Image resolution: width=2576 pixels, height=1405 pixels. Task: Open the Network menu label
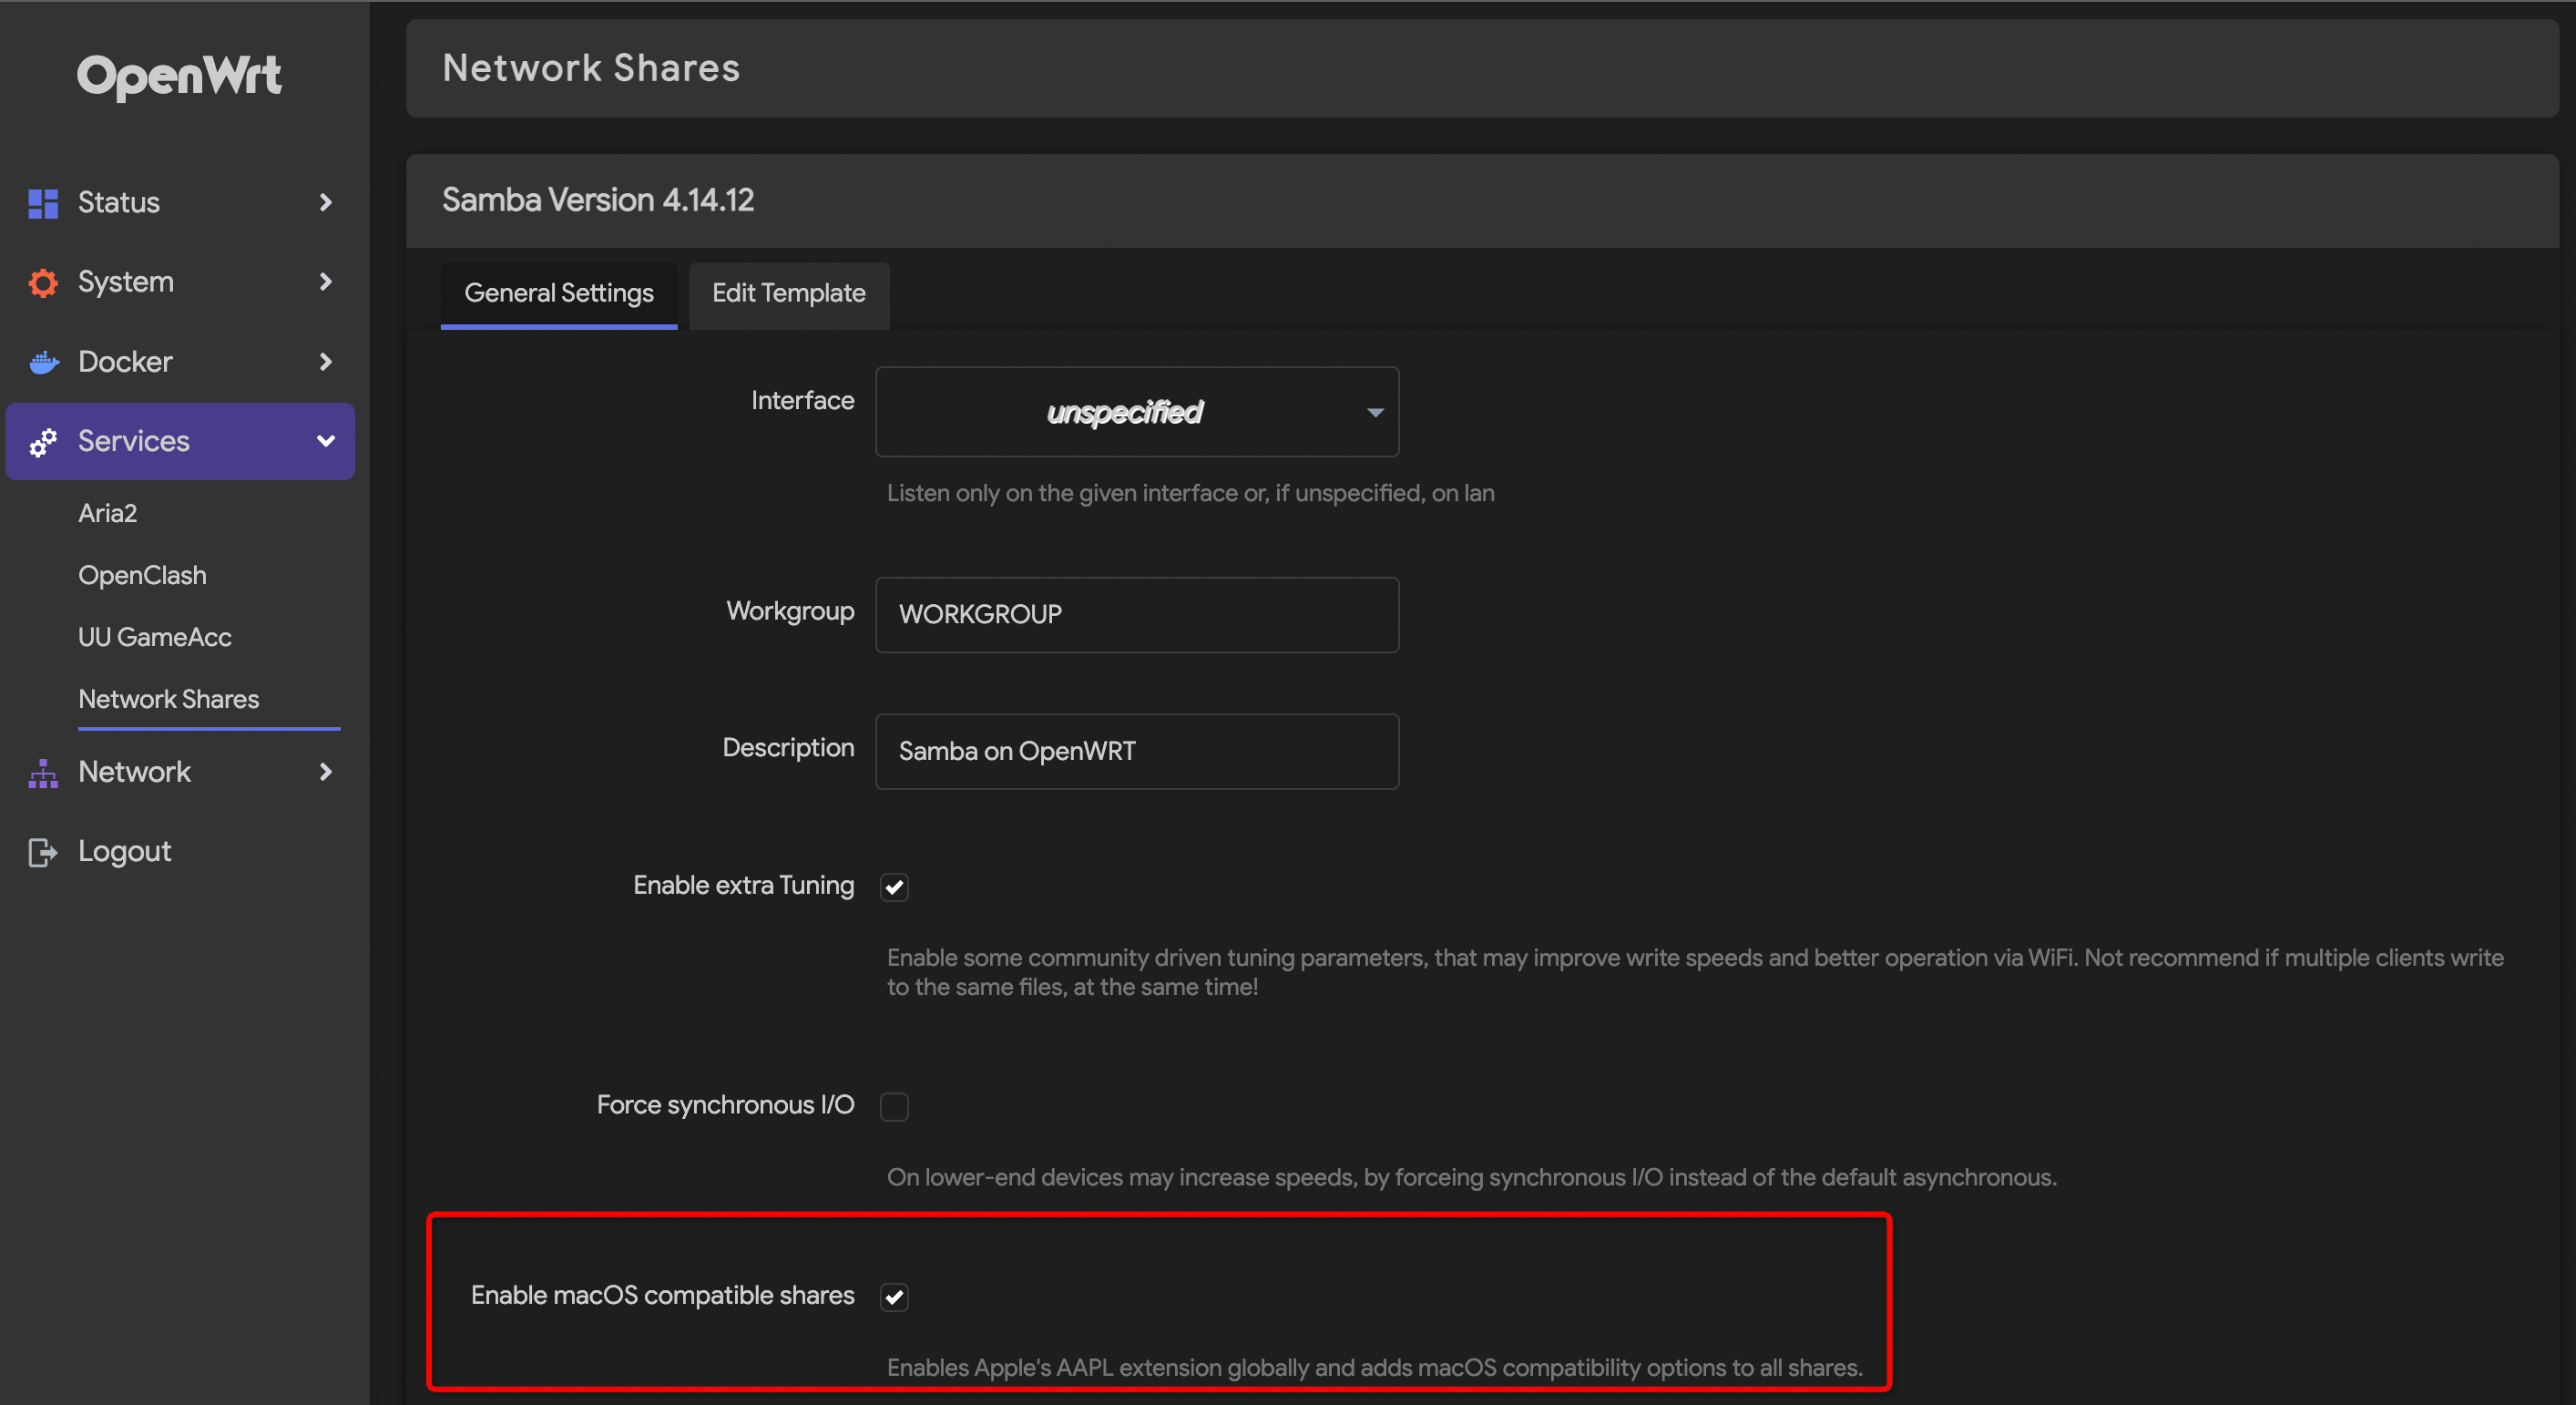pyautogui.click(x=135, y=772)
